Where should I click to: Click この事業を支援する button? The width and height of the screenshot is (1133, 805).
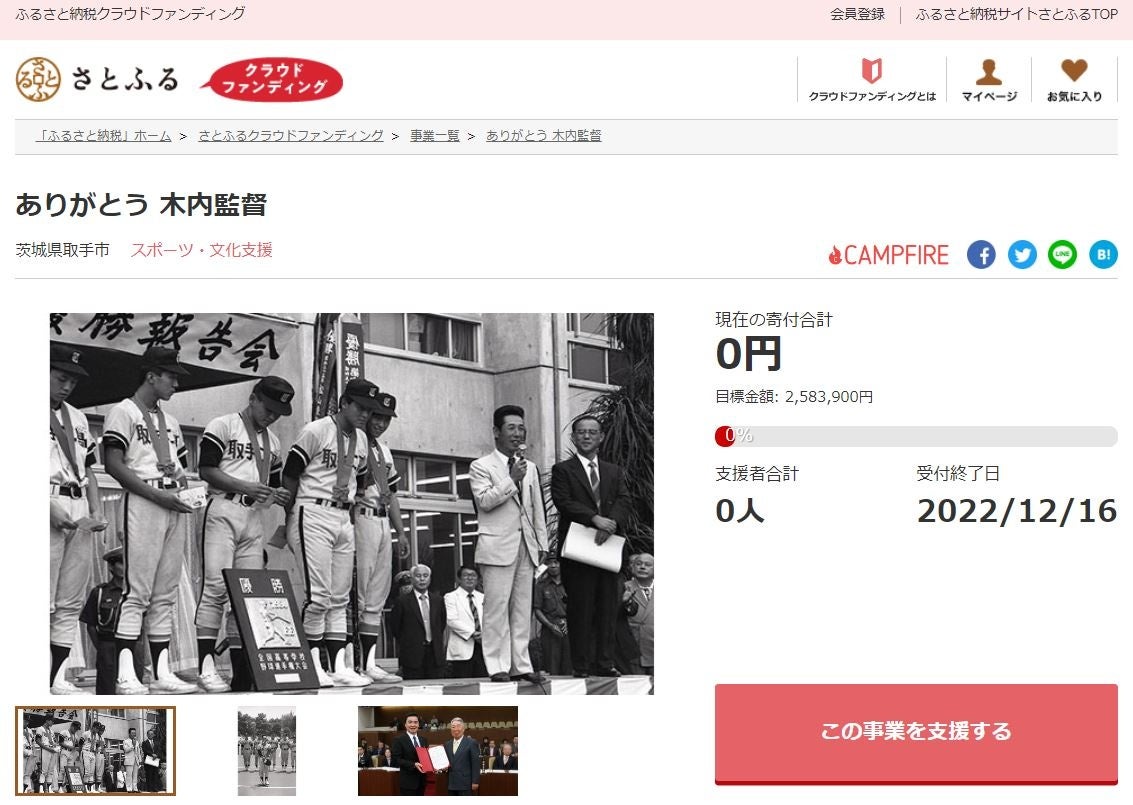click(x=916, y=733)
